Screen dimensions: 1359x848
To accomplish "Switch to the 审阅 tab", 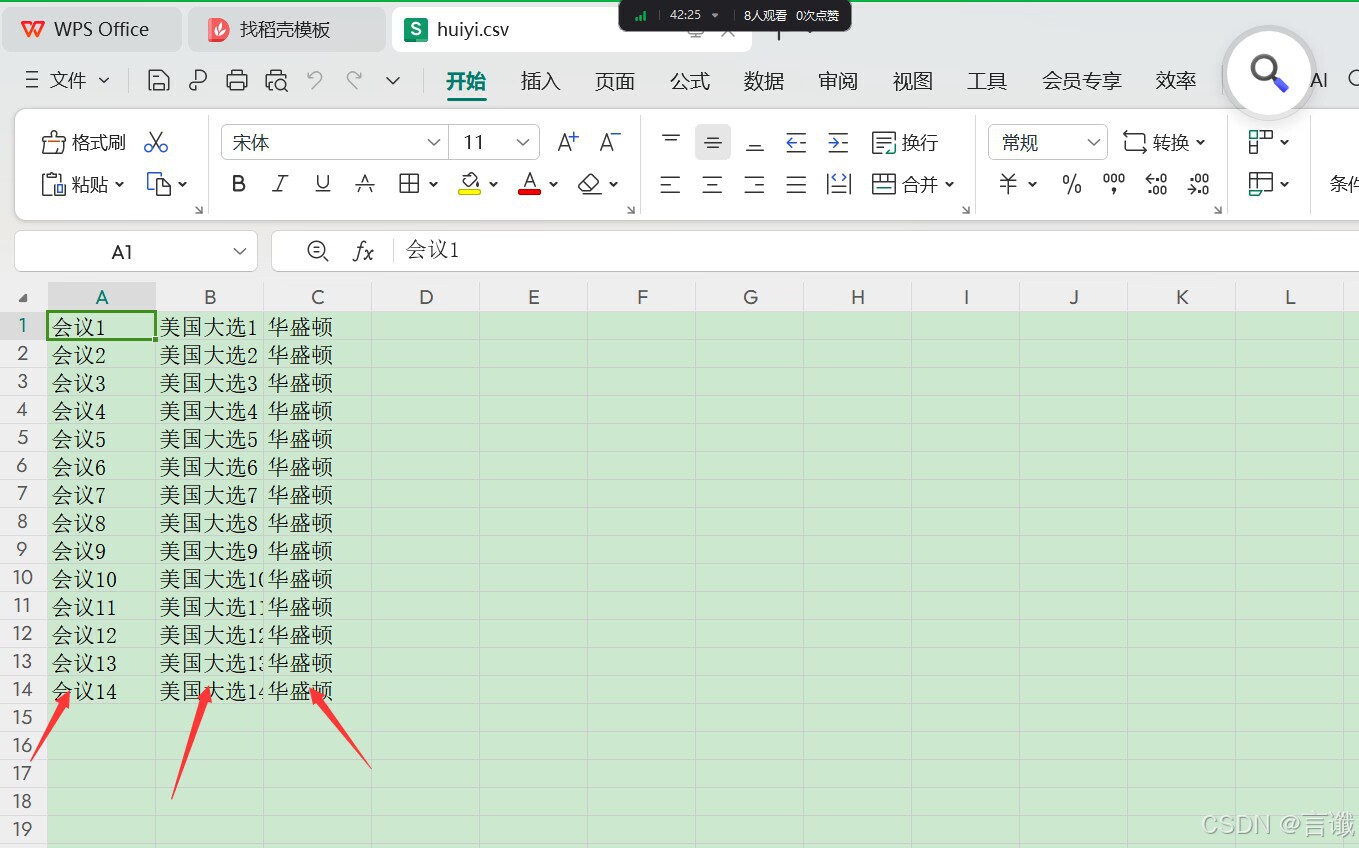I will tap(838, 81).
